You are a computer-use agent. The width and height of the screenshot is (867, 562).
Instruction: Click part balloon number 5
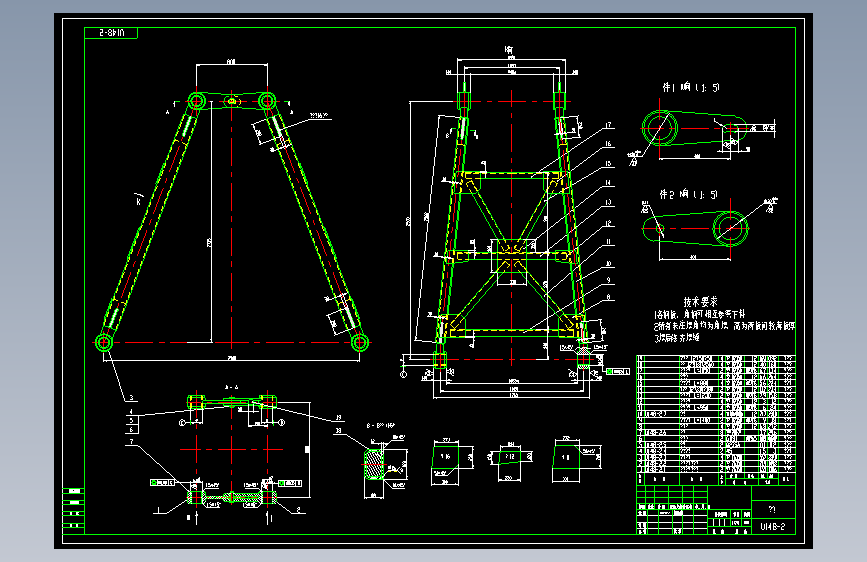pyautogui.click(x=132, y=420)
